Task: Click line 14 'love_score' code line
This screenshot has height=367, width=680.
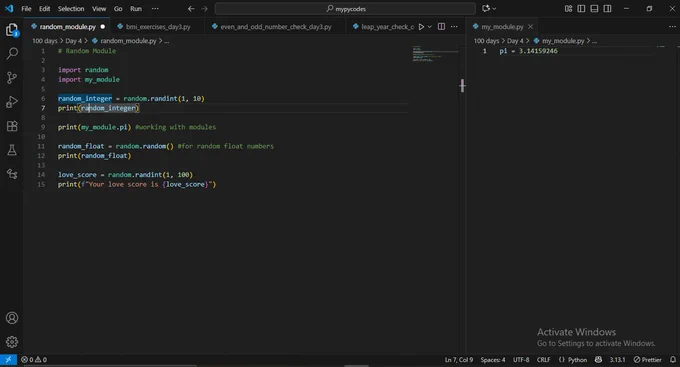Action: pos(125,175)
